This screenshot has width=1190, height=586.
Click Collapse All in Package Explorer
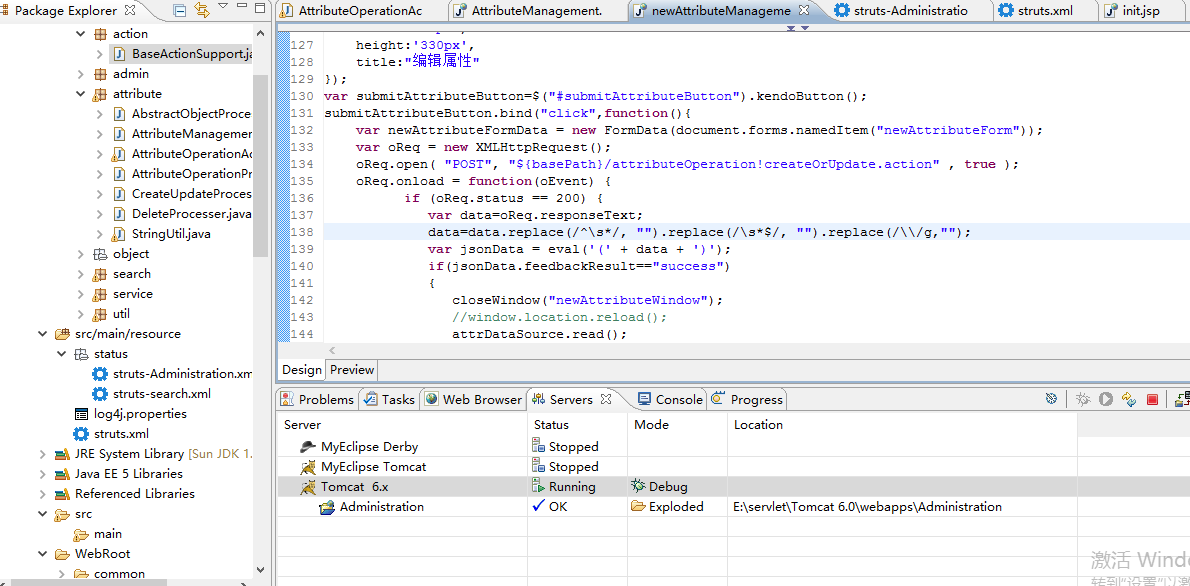pyautogui.click(x=180, y=11)
